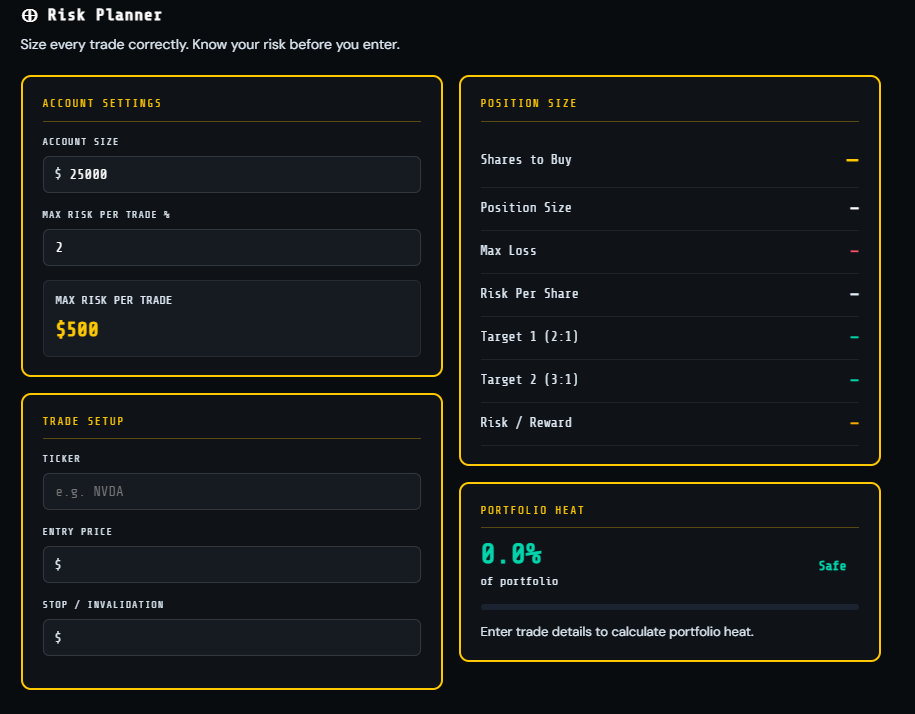Select the Target 2 (3:1) row

click(x=669, y=381)
